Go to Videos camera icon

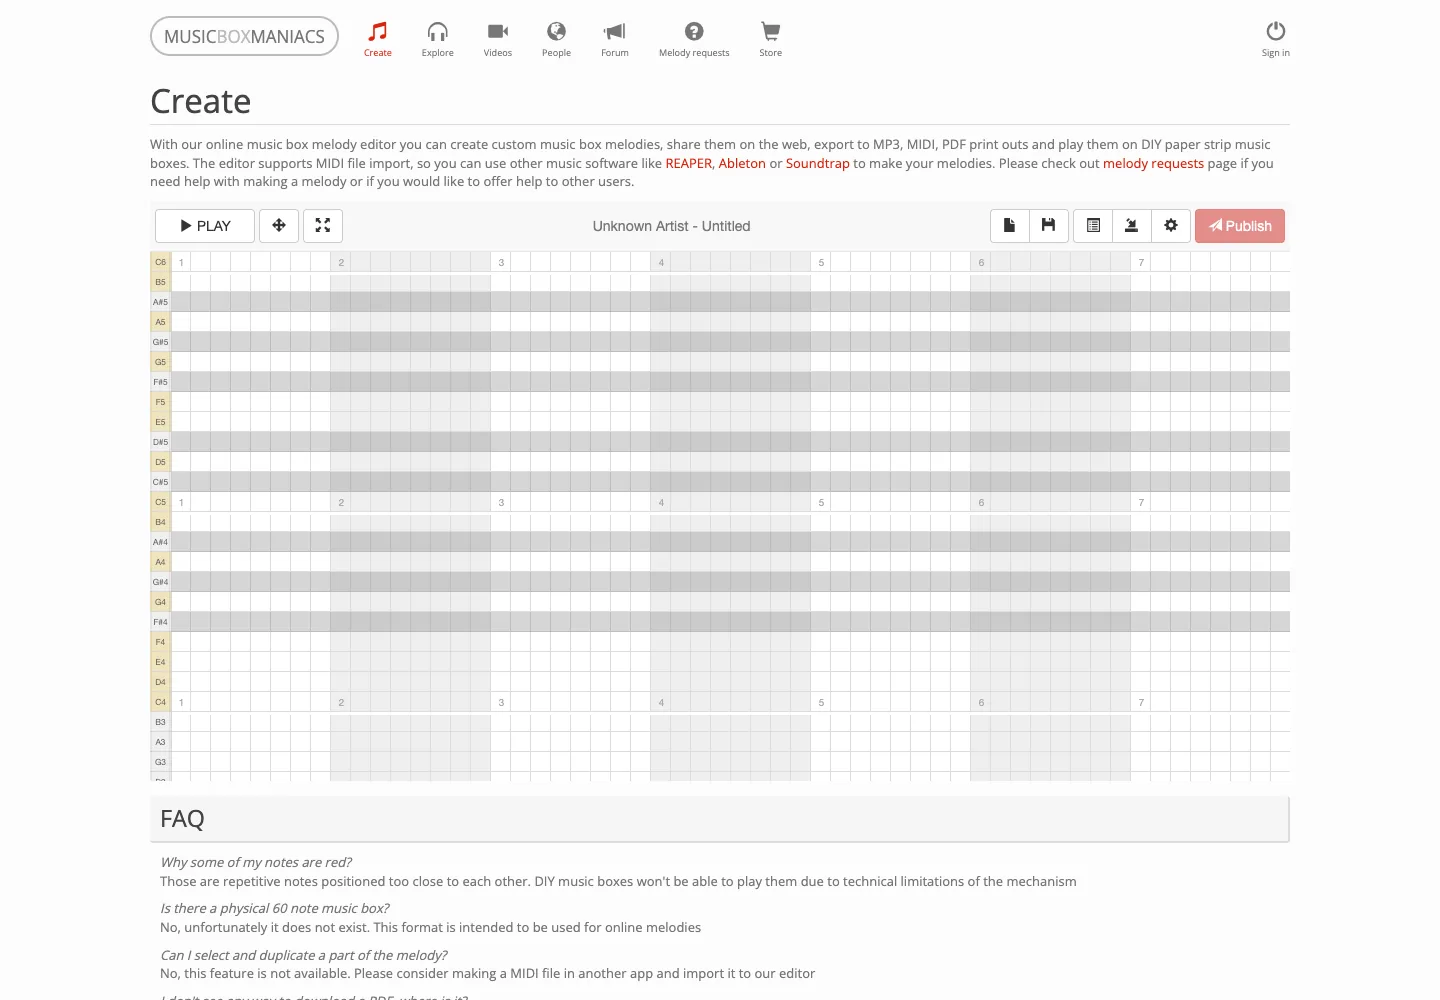497,39
